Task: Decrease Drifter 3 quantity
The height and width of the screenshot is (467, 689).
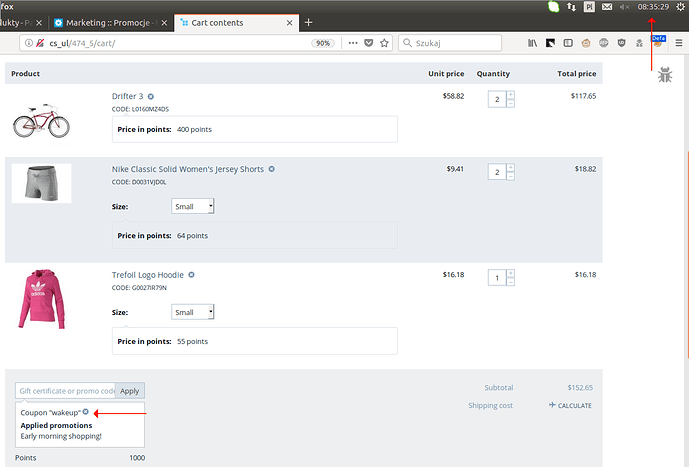Action: click(511, 103)
